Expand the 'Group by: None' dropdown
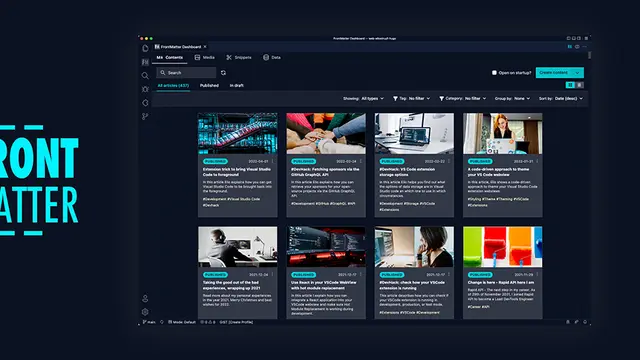The image size is (640, 360). [513, 98]
